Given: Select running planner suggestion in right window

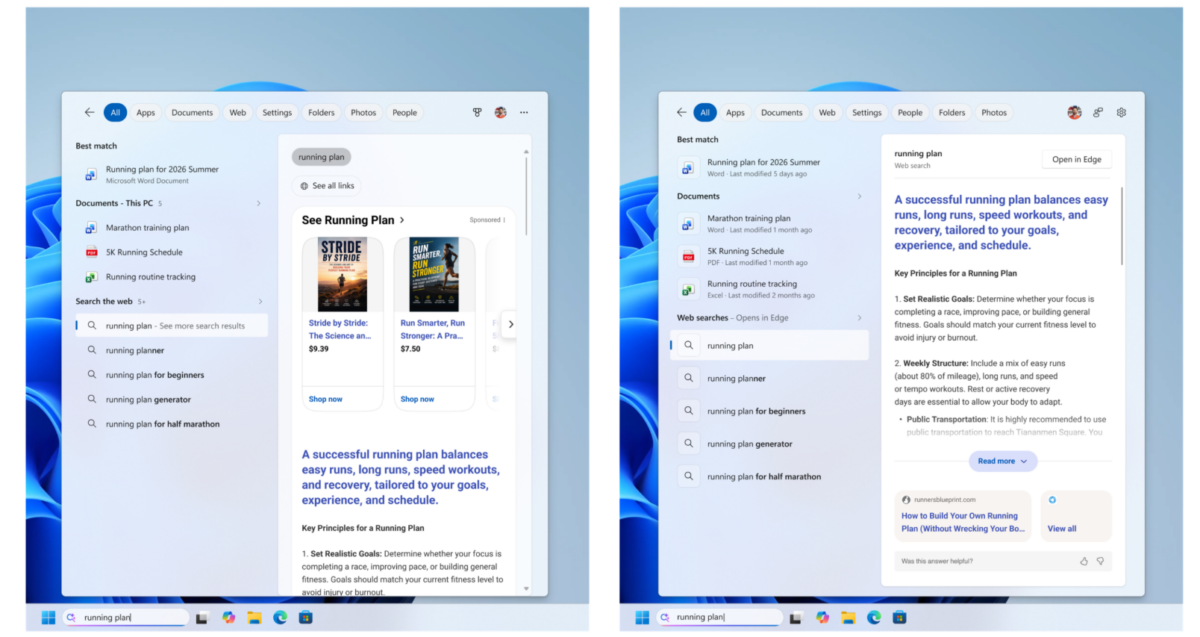Looking at the screenshot, I should coord(770,378).
